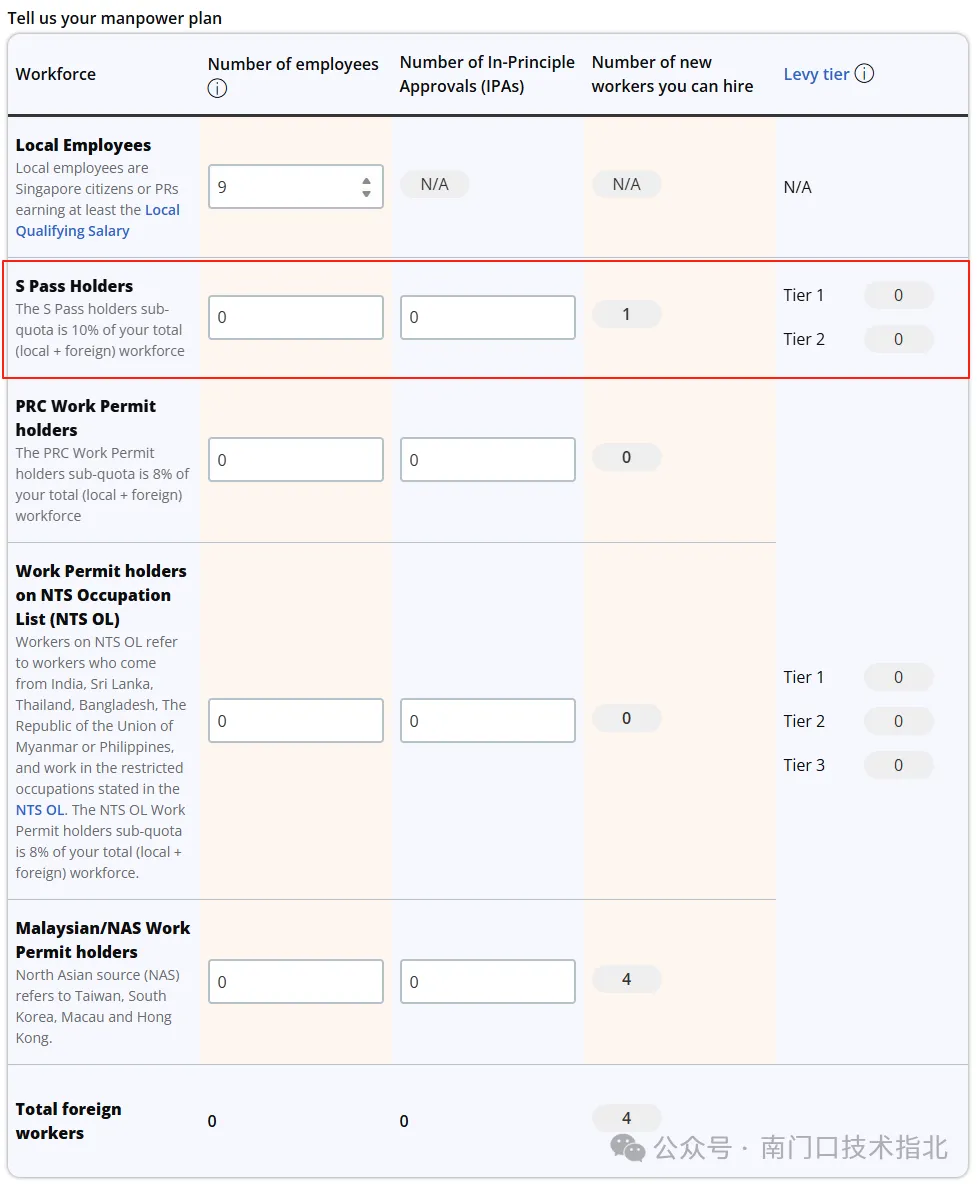Open the NTS OL link
The width and height of the screenshot is (978, 1186).
40,810
